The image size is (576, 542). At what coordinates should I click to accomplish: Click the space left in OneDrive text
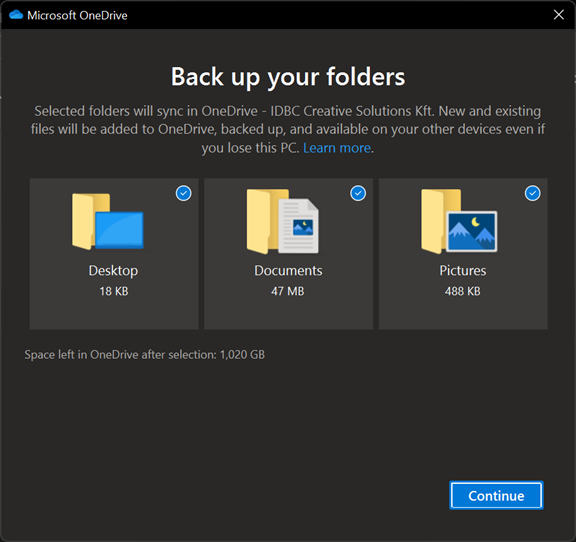(145, 355)
